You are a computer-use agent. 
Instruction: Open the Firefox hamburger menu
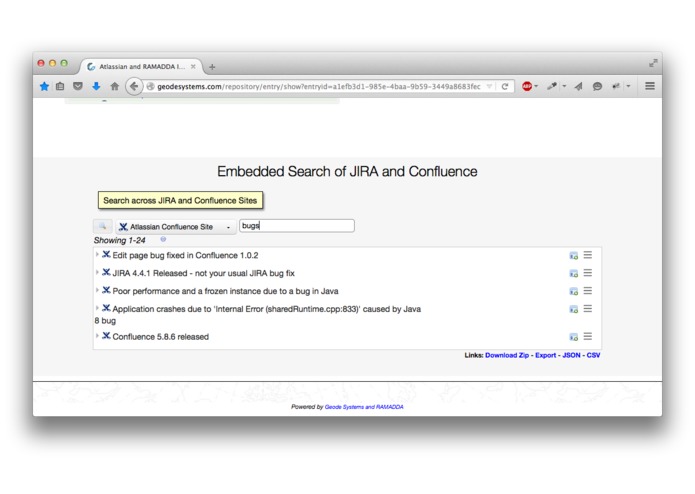pos(650,86)
